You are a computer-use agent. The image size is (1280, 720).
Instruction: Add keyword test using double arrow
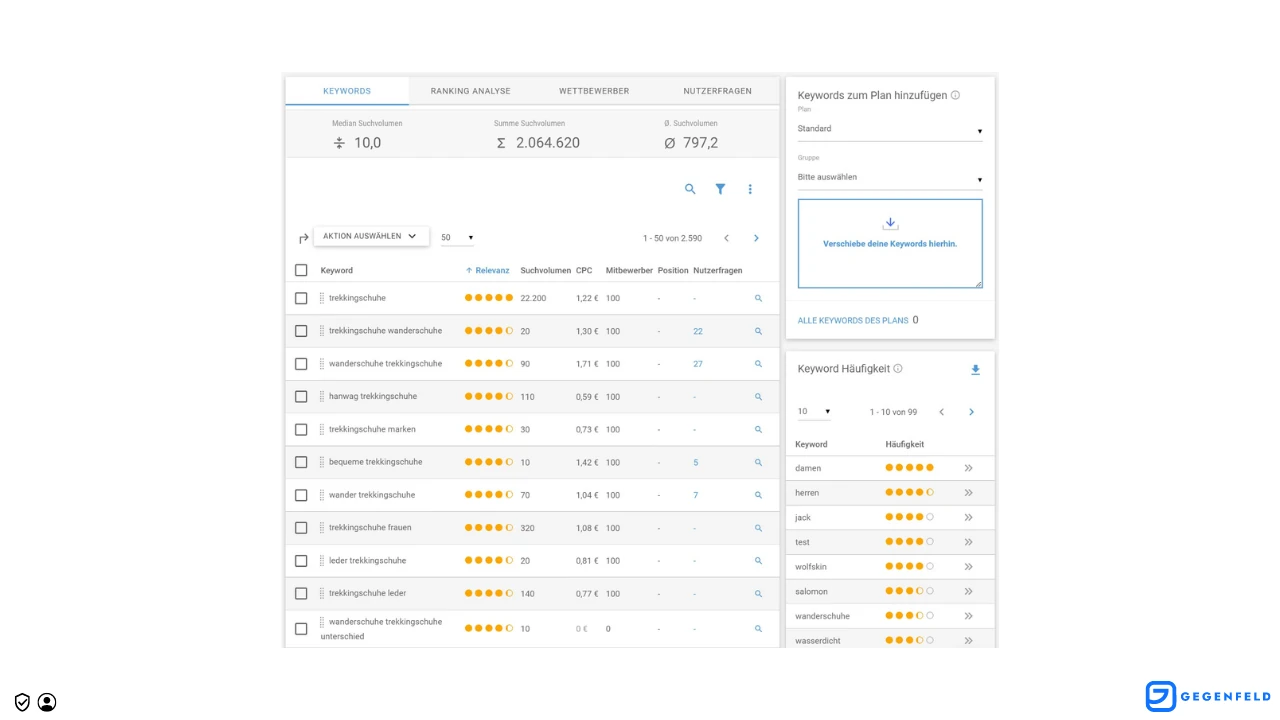tap(968, 542)
